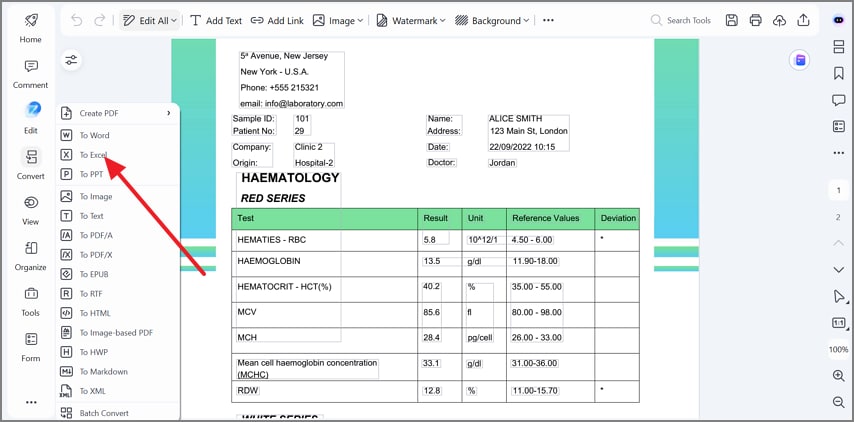Open the Tools section in sidebar

pyautogui.click(x=30, y=302)
